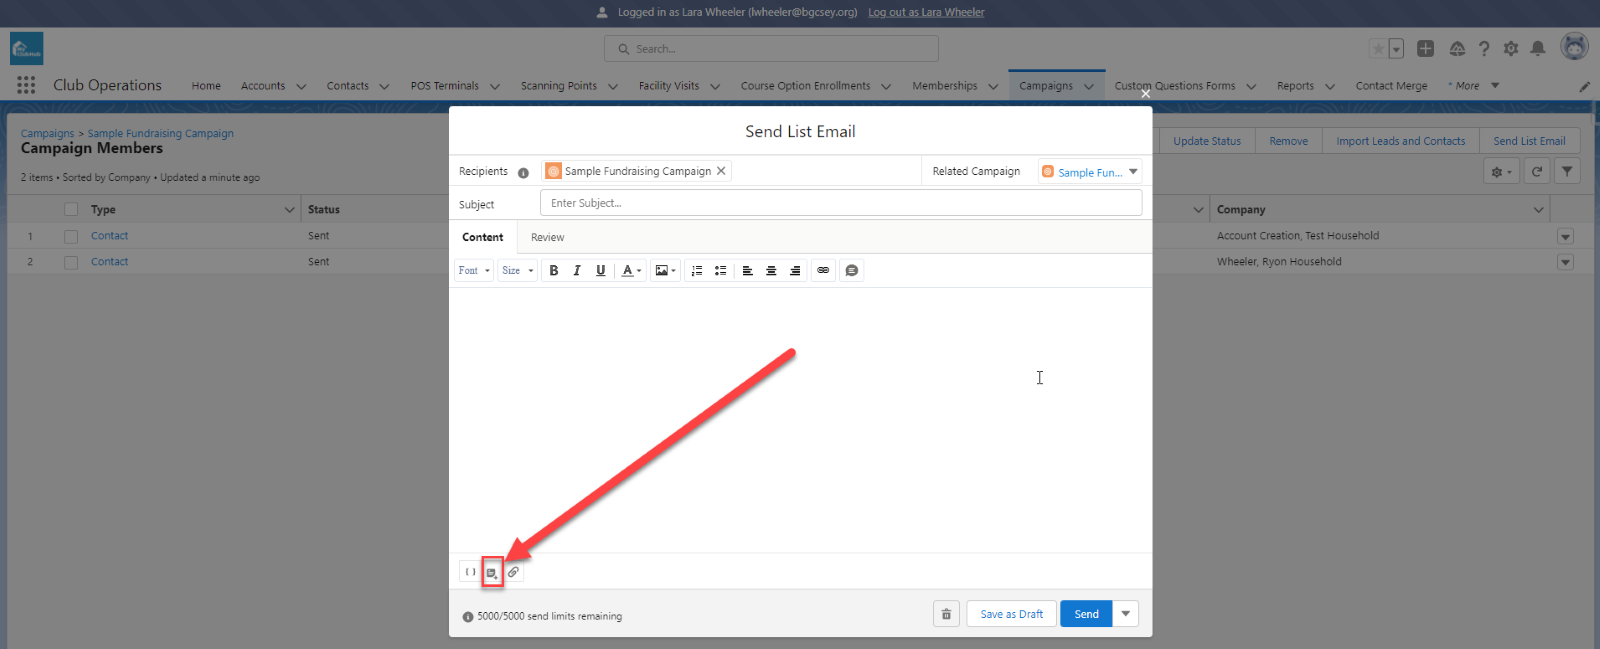This screenshot has width=1600, height=649.
Task: Click the quick text speech bubble icon
Action: pos(851,271)
